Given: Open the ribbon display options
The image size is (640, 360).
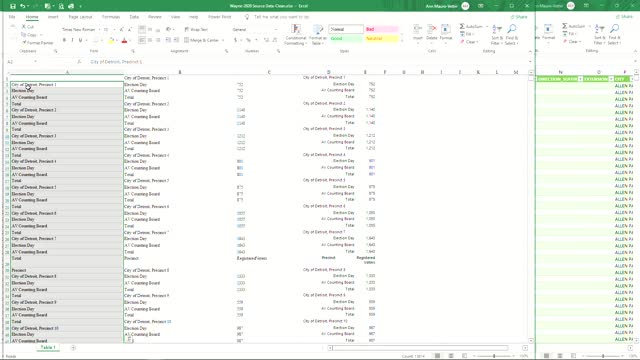Looking at the screenshot, I should coord(481,6).
